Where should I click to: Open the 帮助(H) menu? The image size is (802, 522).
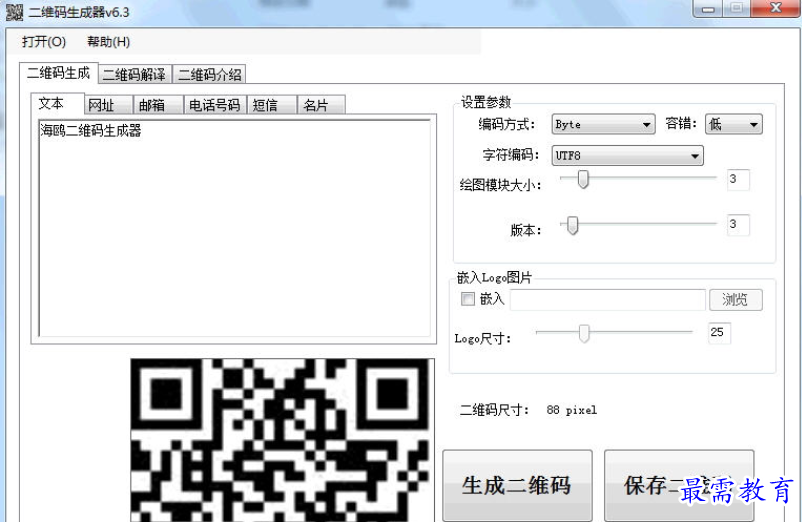point(108,41)
